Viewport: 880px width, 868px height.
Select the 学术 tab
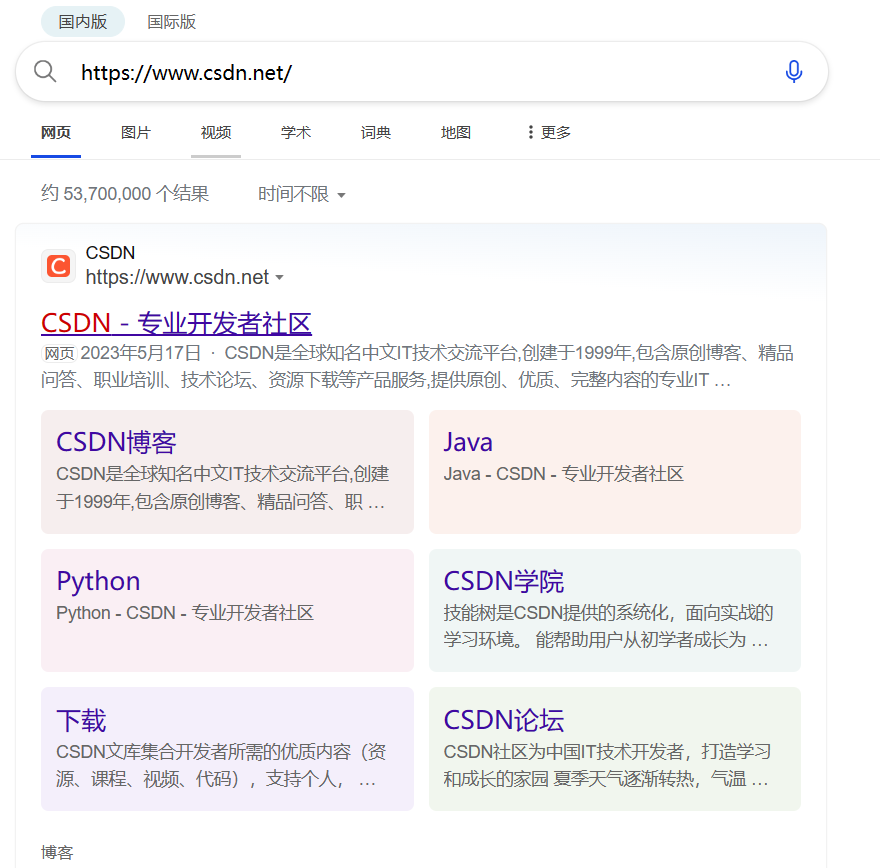pos(296,133)
